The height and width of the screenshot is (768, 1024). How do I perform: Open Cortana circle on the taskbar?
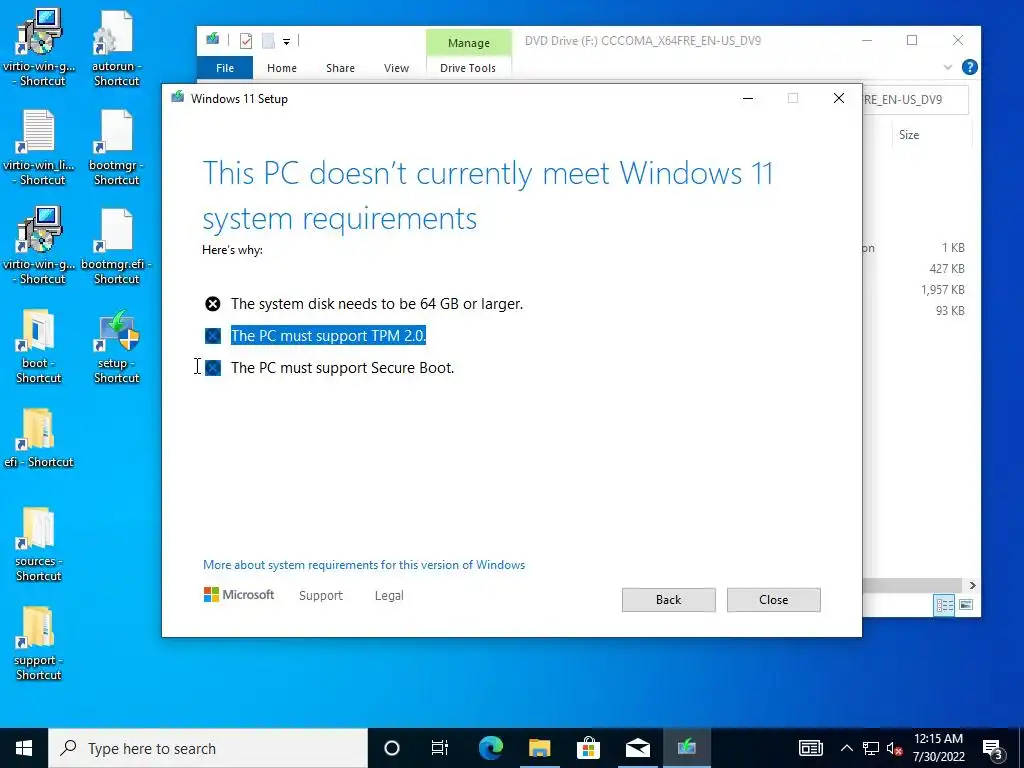coord(392,748)
